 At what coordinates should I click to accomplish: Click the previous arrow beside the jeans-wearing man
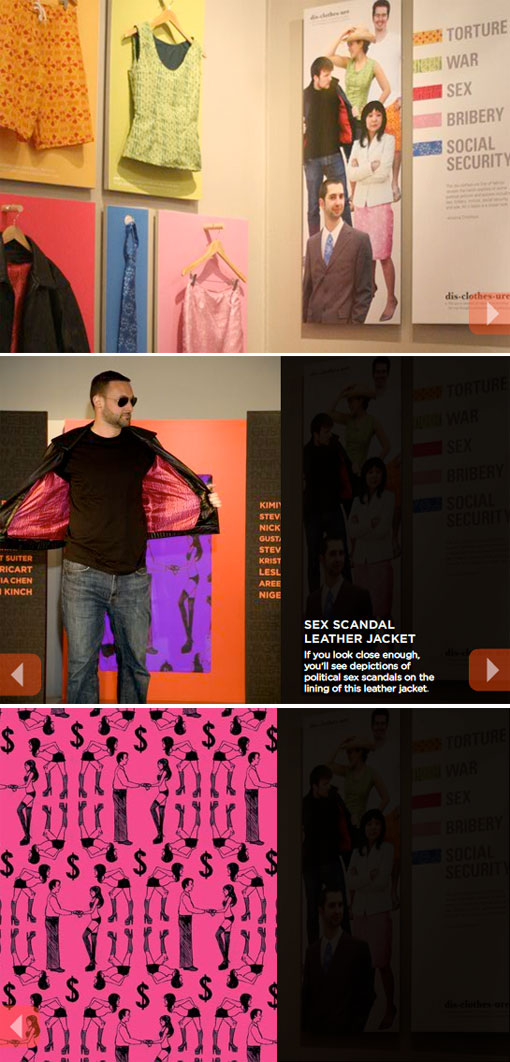click(20, 674)
